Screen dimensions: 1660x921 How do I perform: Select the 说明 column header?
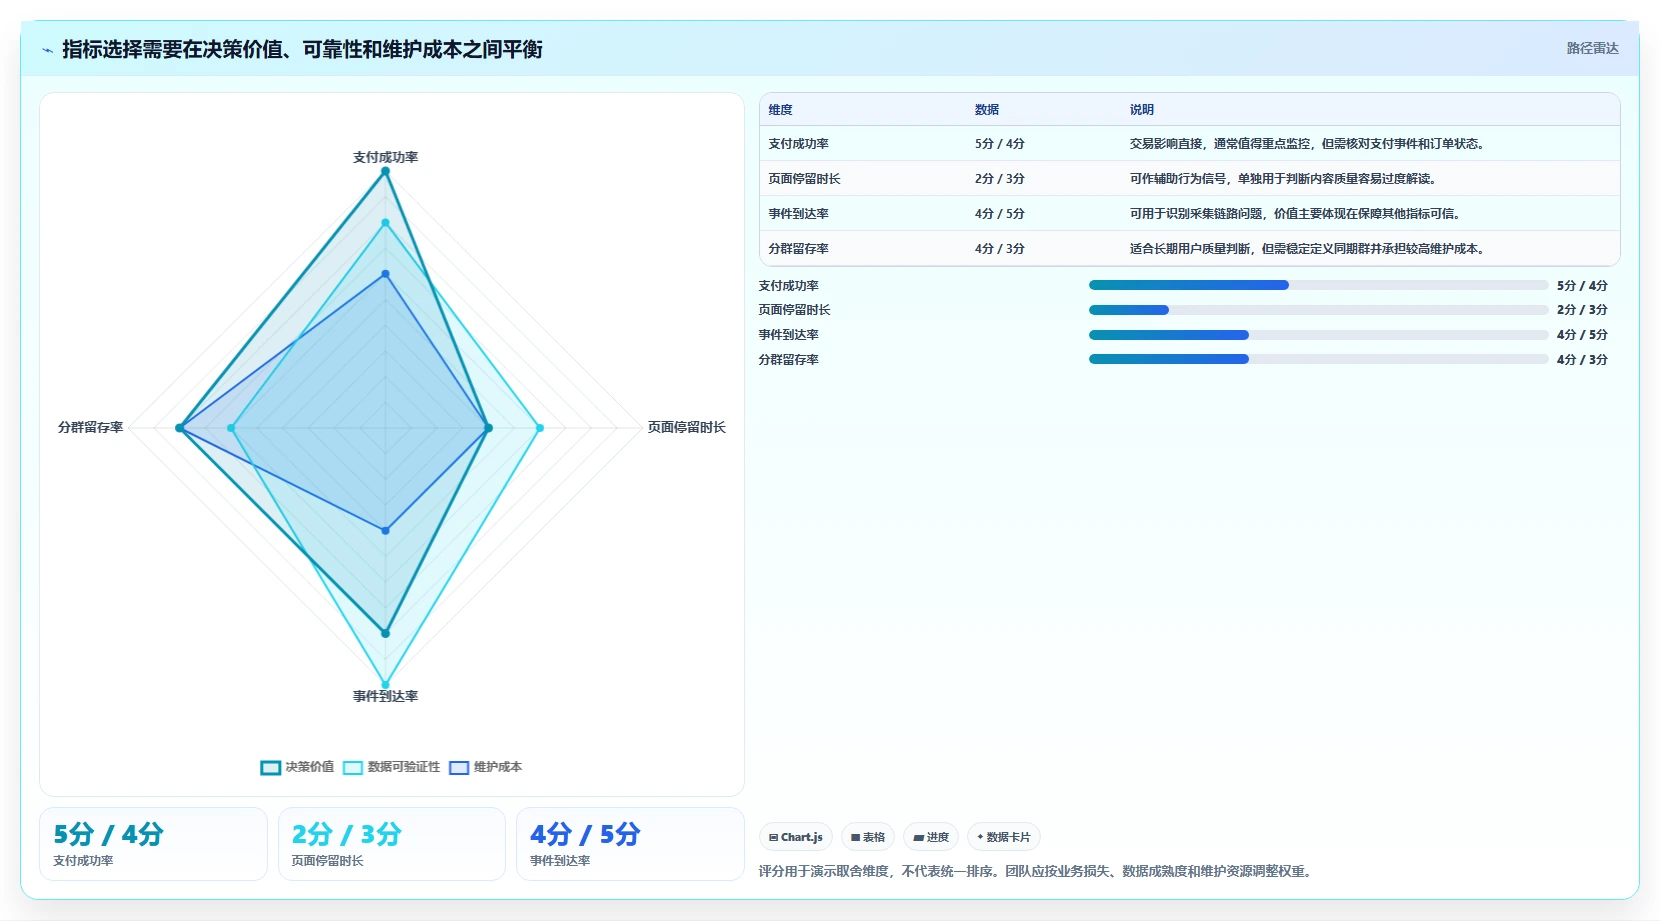pyautogui.click(x=1142, y=110)
